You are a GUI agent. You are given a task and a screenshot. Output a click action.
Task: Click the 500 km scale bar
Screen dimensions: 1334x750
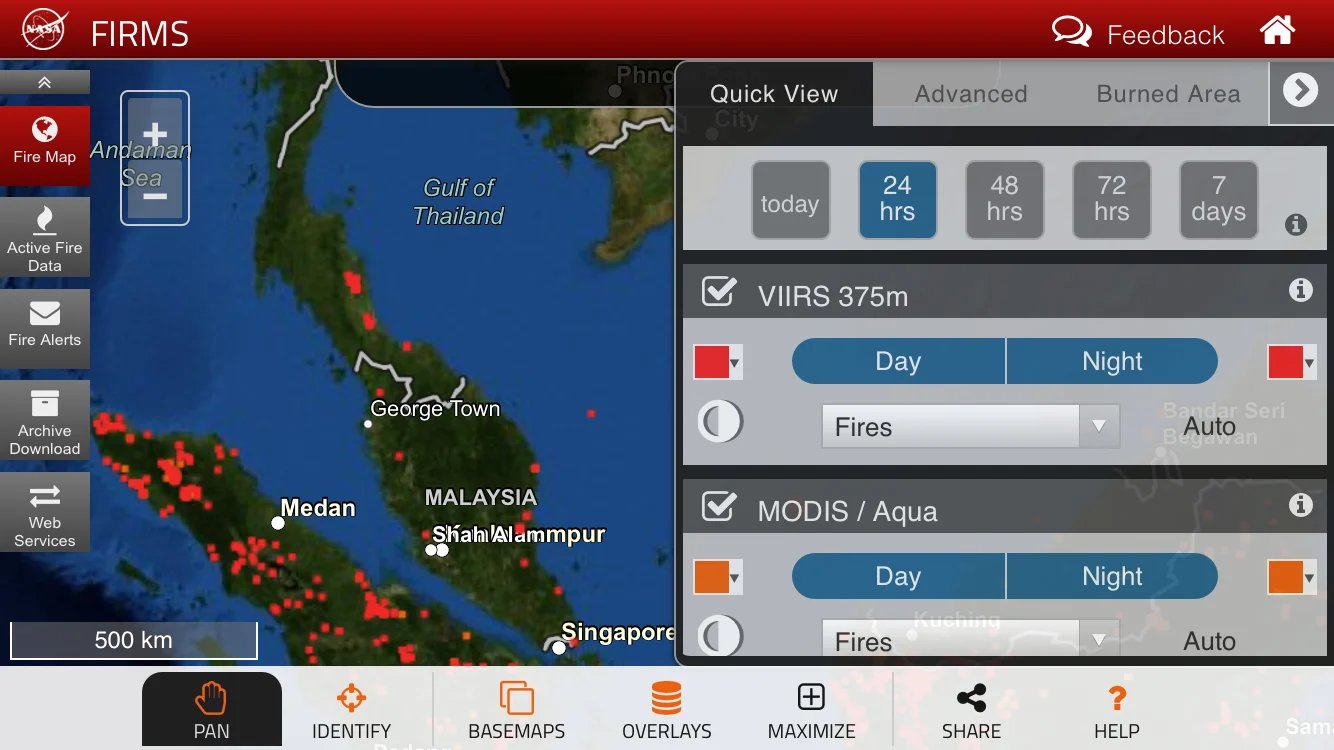(x=134, y=640)
